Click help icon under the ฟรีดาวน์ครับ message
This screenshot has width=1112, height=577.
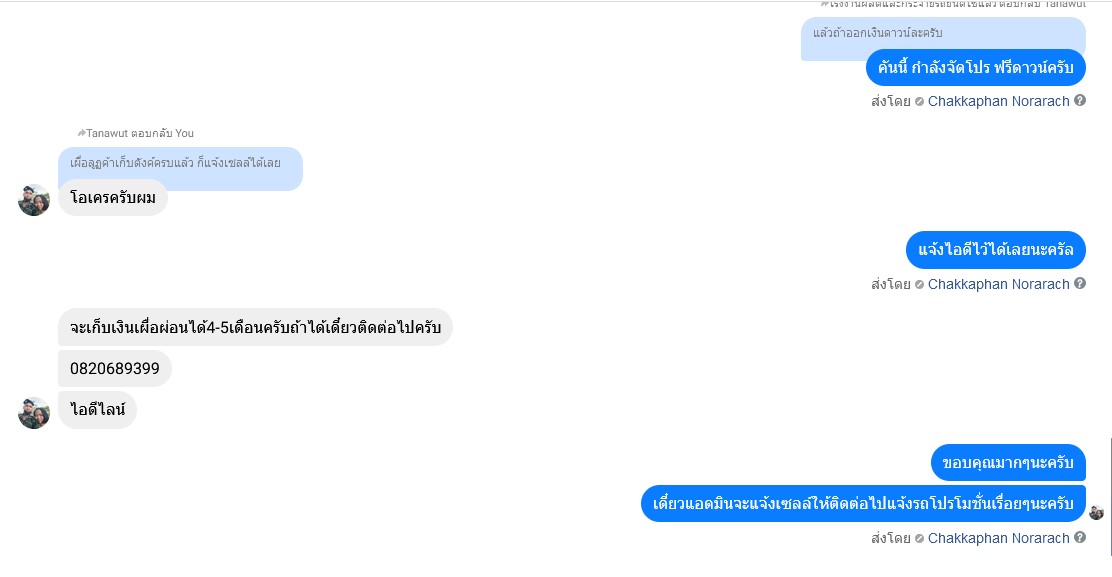tap(1079, 101)
